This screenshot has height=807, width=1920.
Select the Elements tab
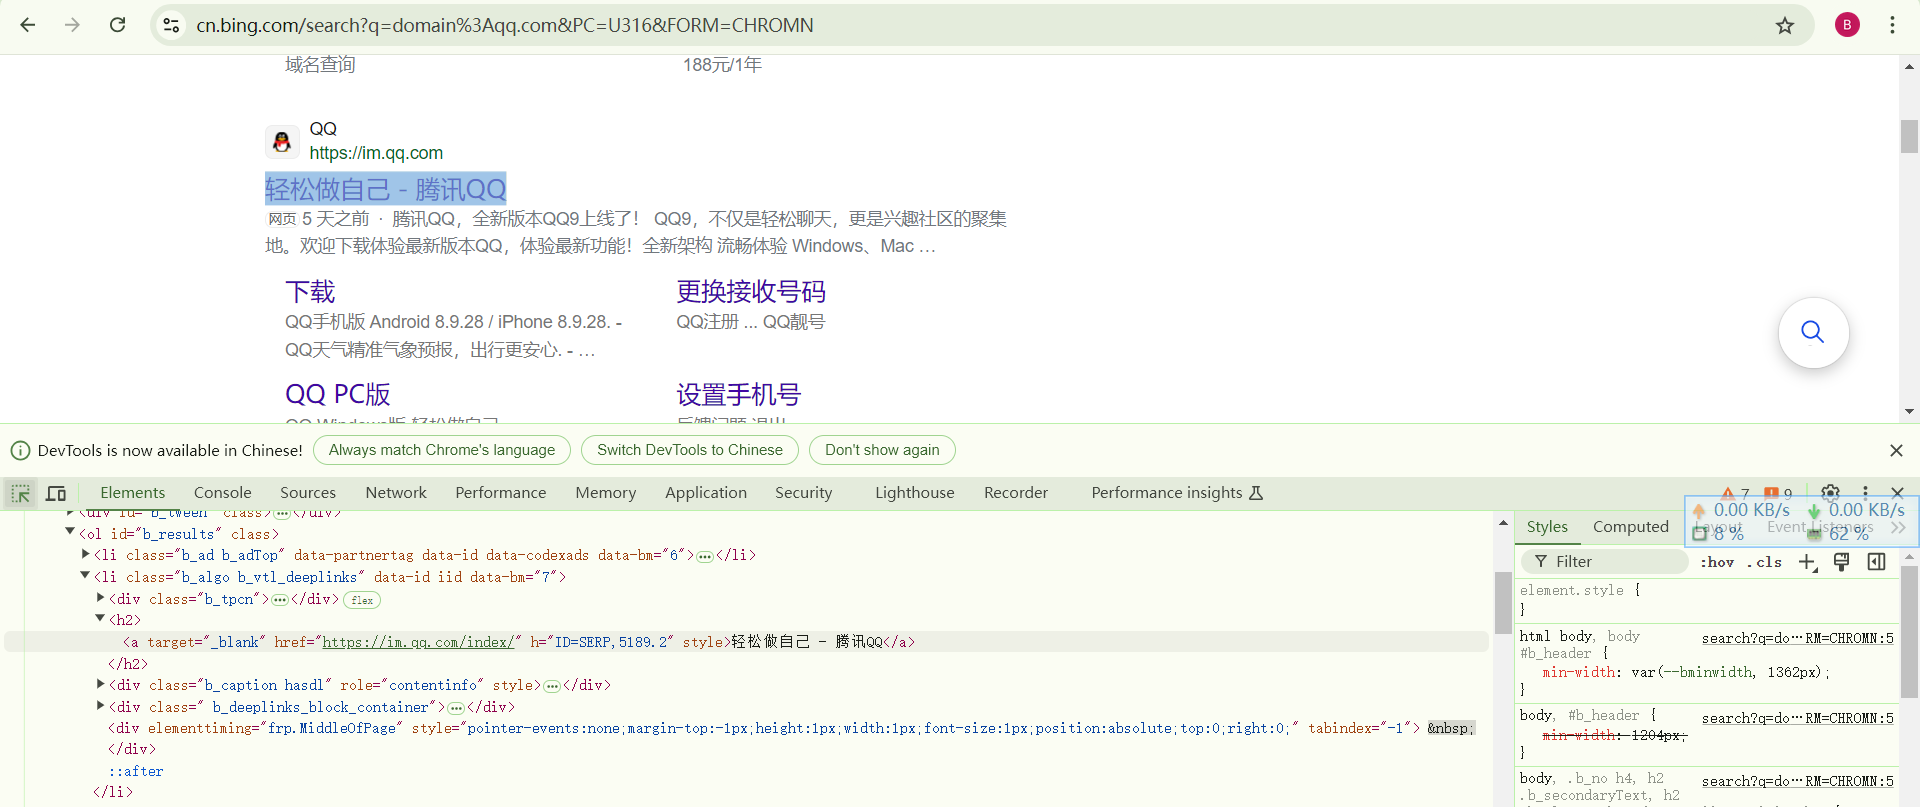[133, 492]
